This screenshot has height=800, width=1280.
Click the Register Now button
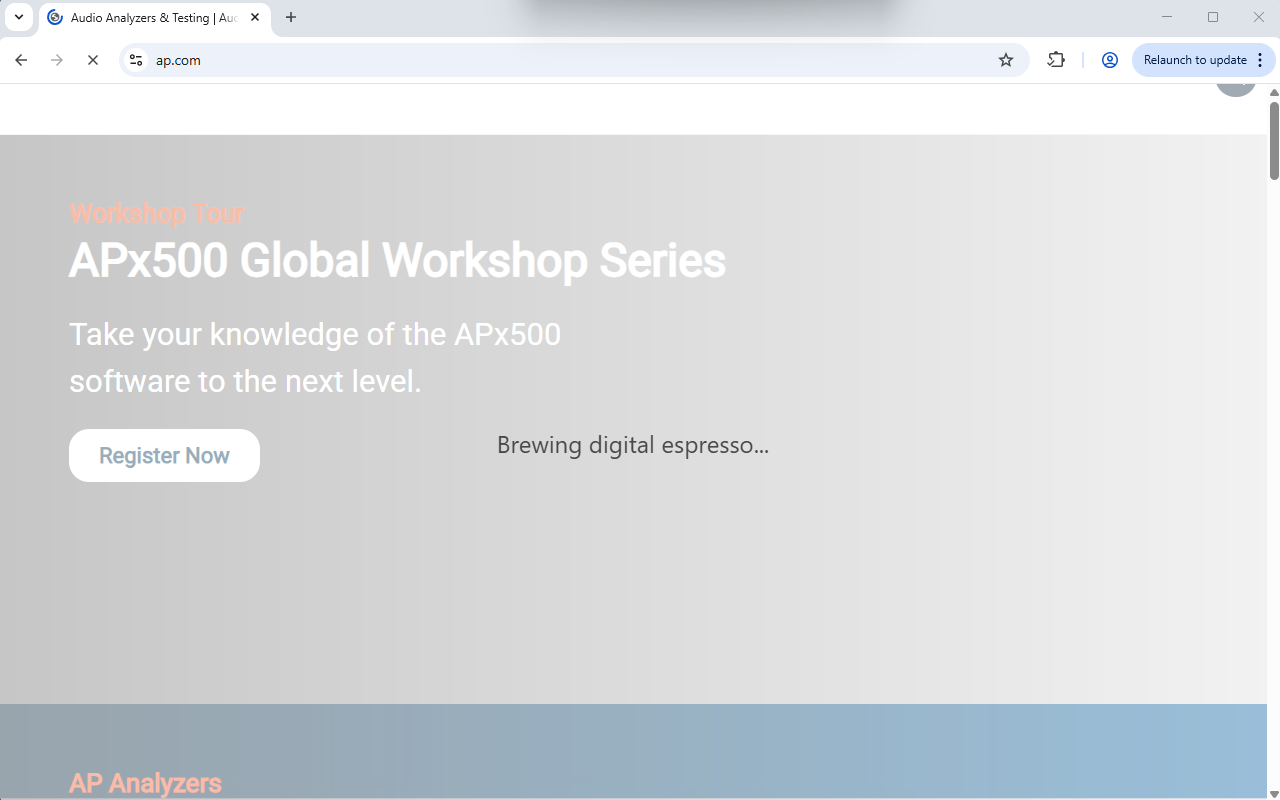(164, 456)
